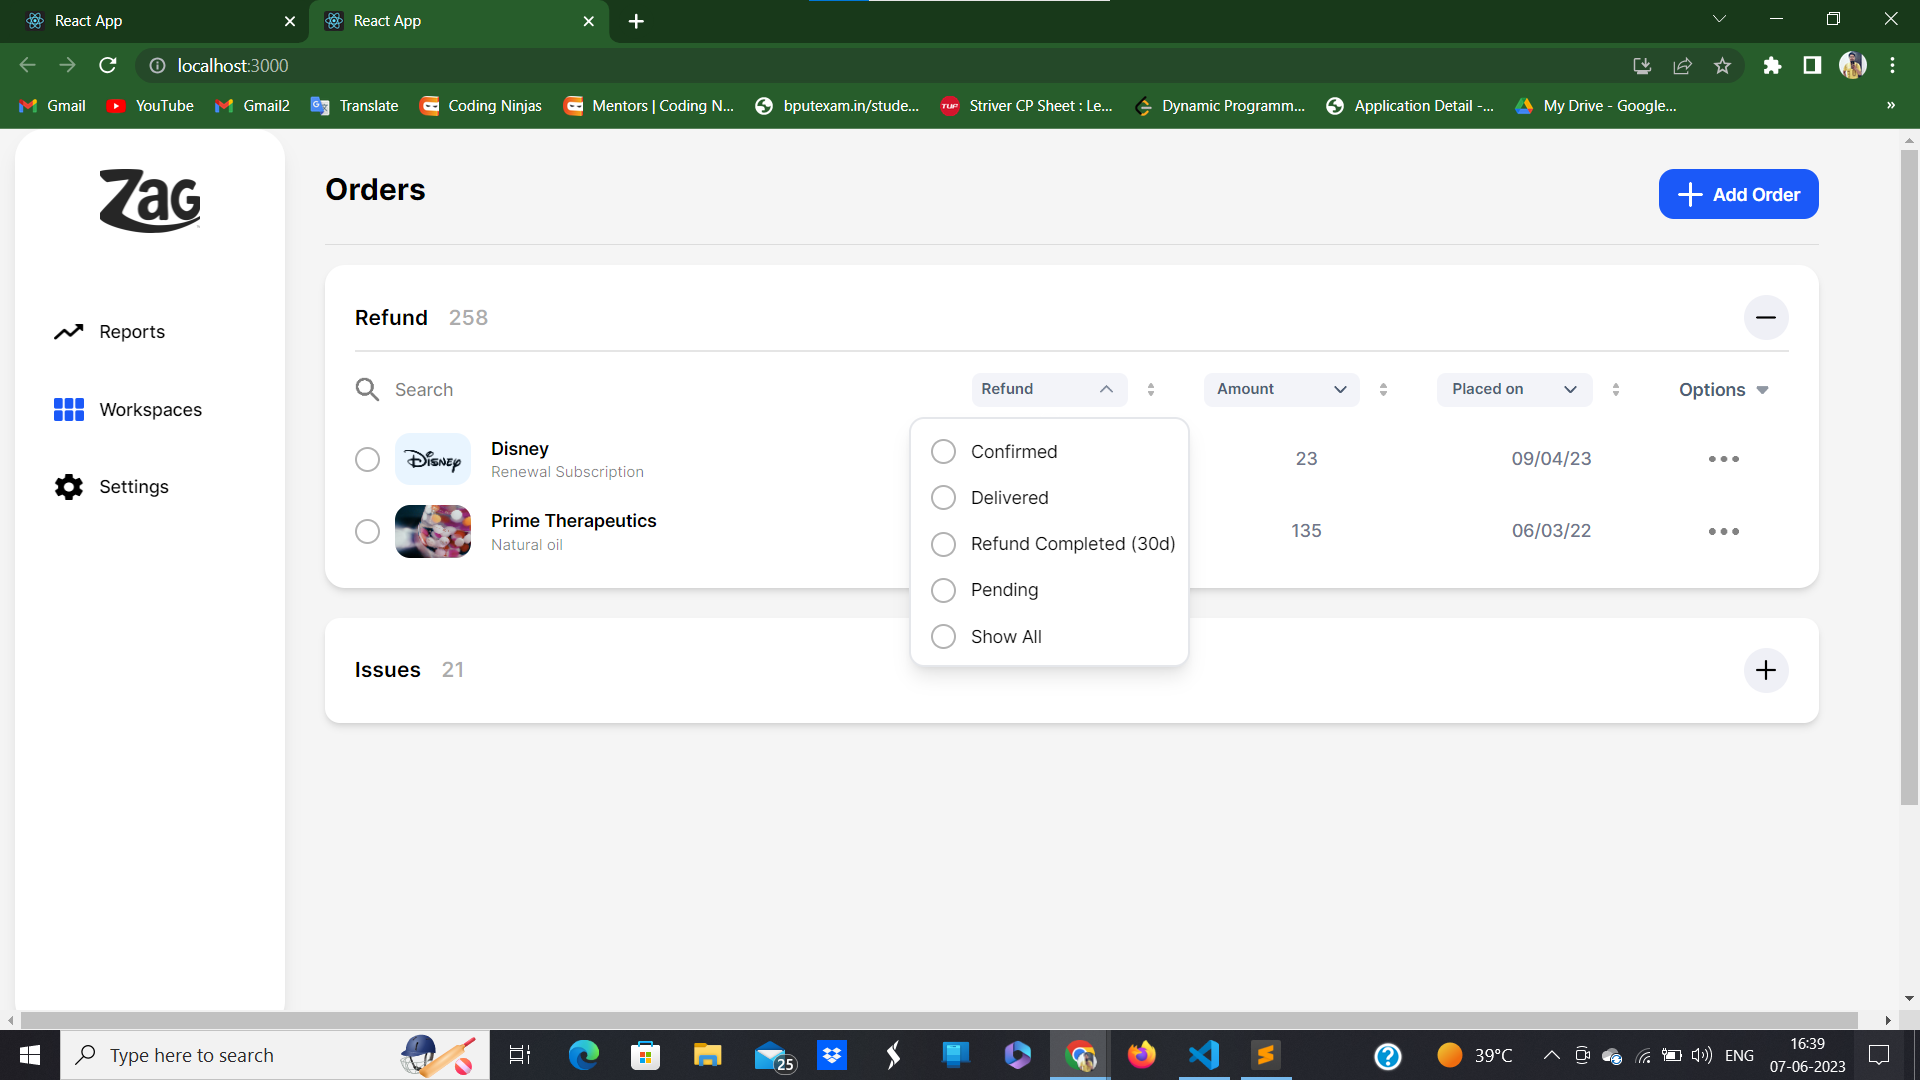Open the Settings page
The image size is (1920, 1080).
133,486
